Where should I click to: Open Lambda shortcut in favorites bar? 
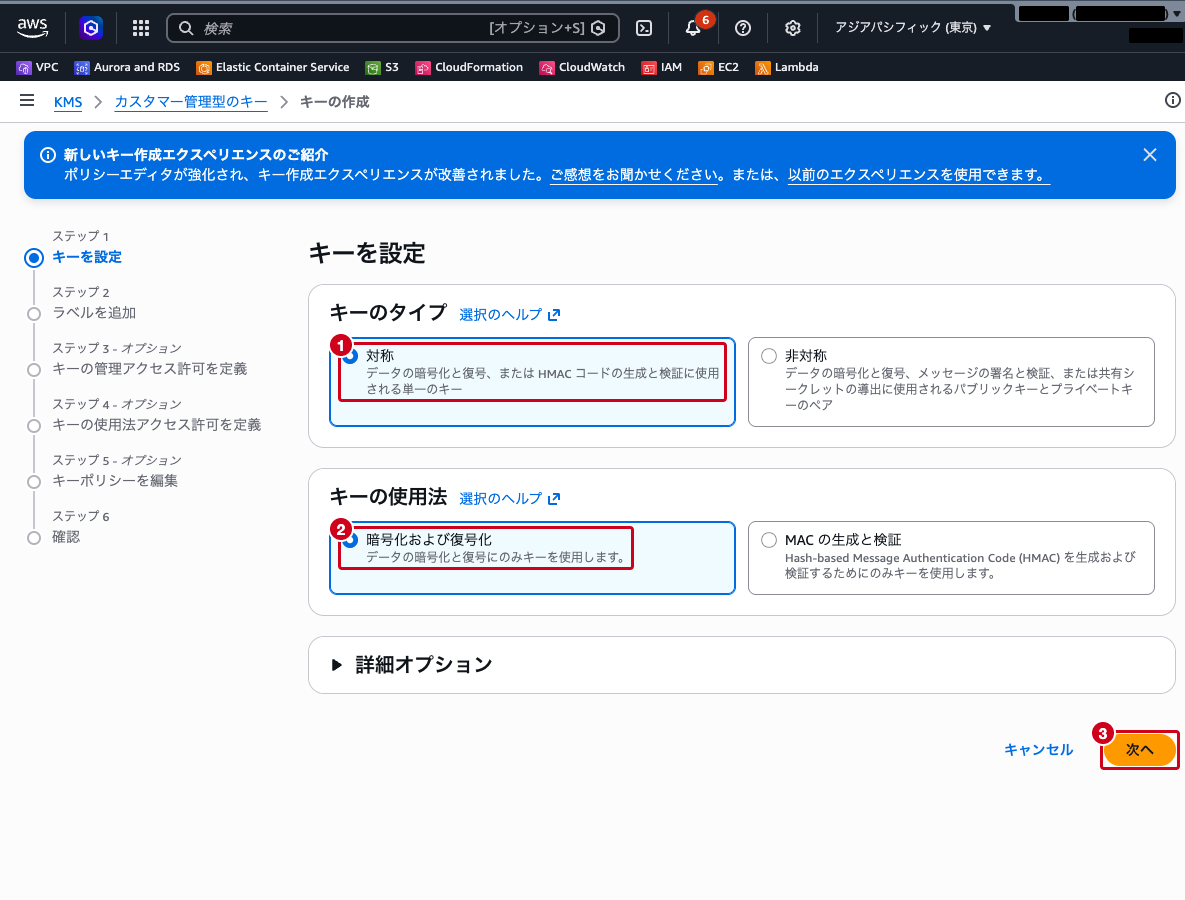click(x=787, y=67)
